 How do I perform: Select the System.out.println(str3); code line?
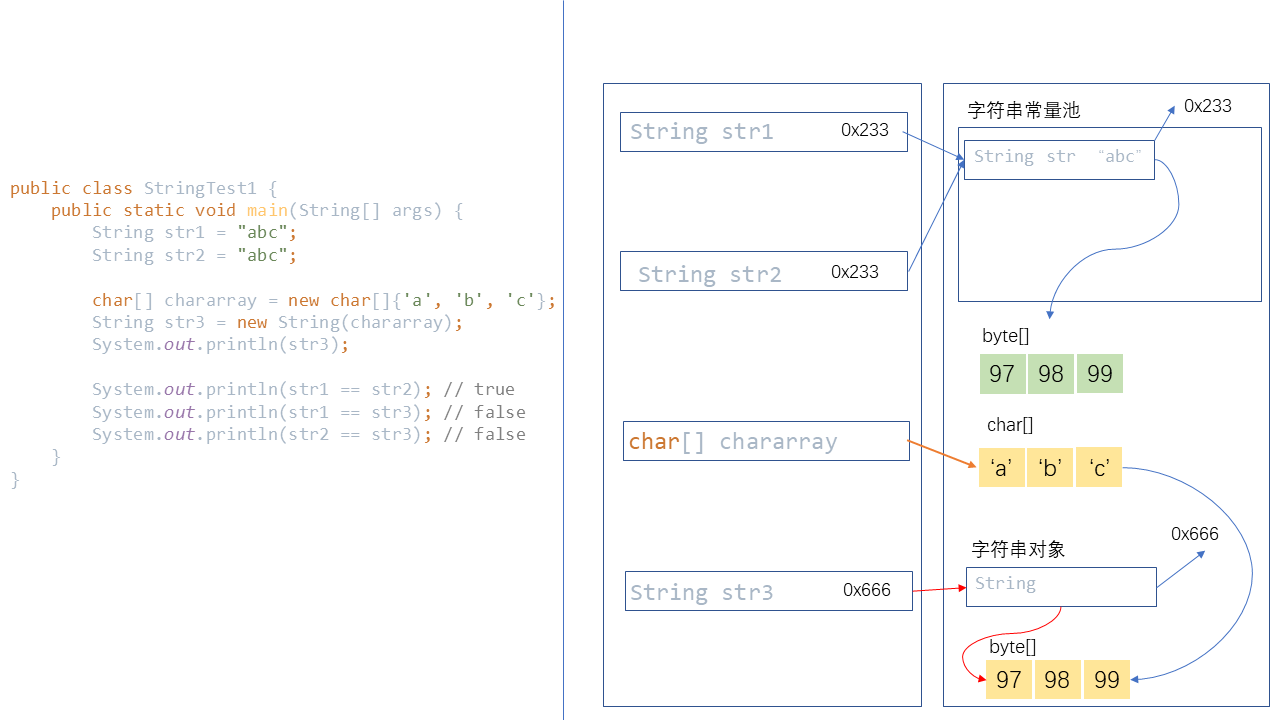pyautogui.click(x=221, y=345)
